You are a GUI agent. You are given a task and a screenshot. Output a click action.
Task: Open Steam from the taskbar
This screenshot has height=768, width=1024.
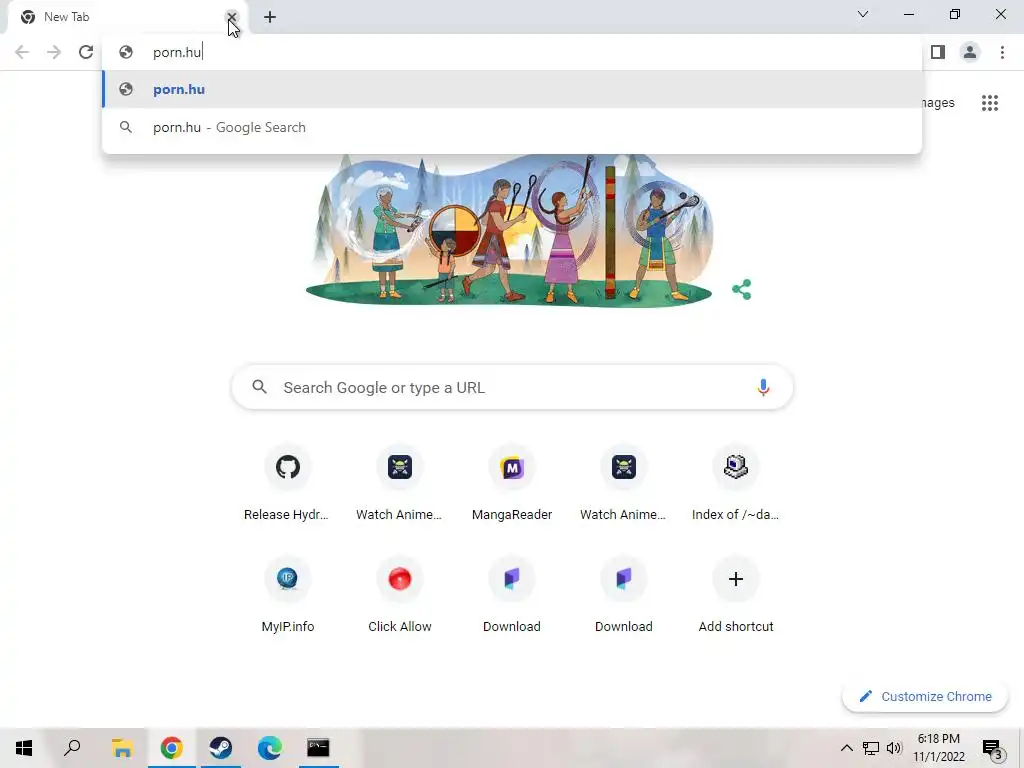pos(221,748)
